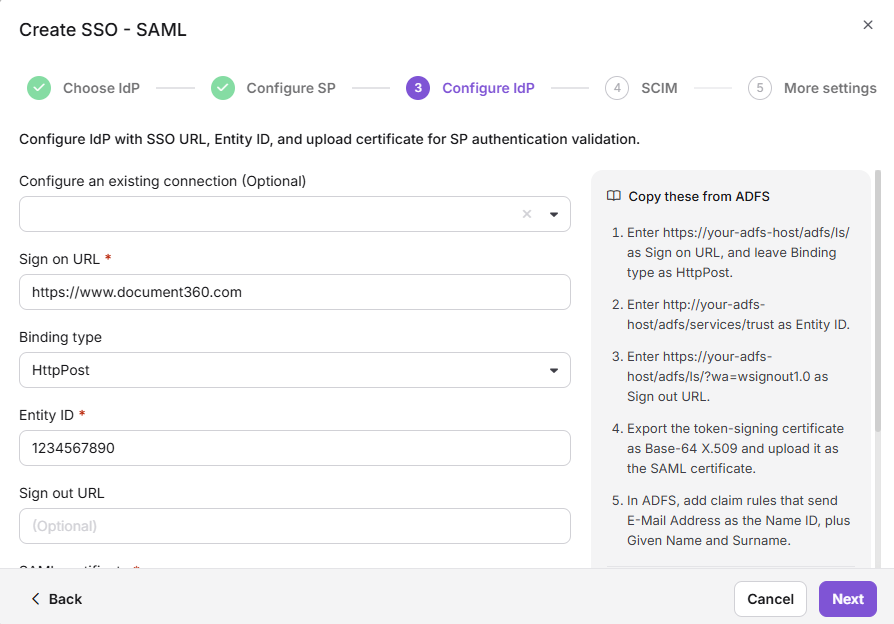Click the Binding type dropdown arrow

pyautogui.click(x=554, y=371)
